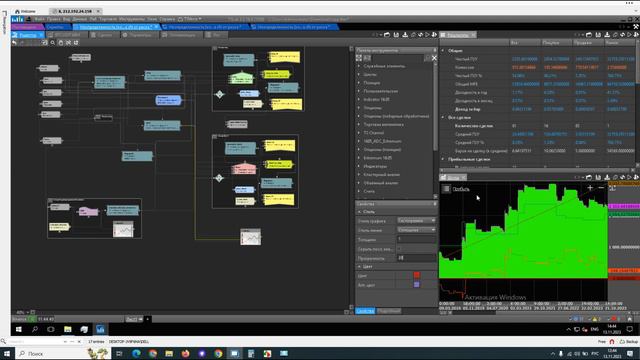Open the Торговля menu

[108, 19]
